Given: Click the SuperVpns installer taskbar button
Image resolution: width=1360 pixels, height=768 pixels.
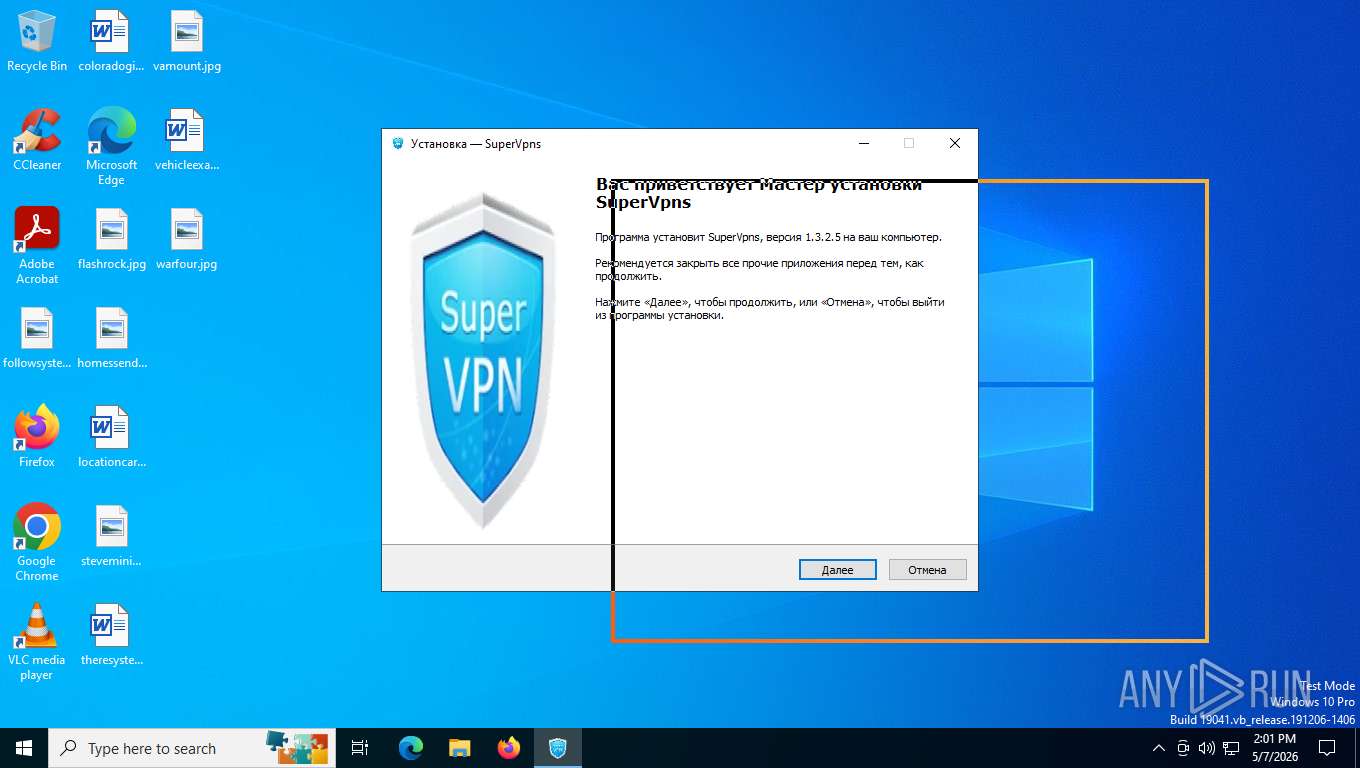Looking at the screenshot, I should point(558,748).
